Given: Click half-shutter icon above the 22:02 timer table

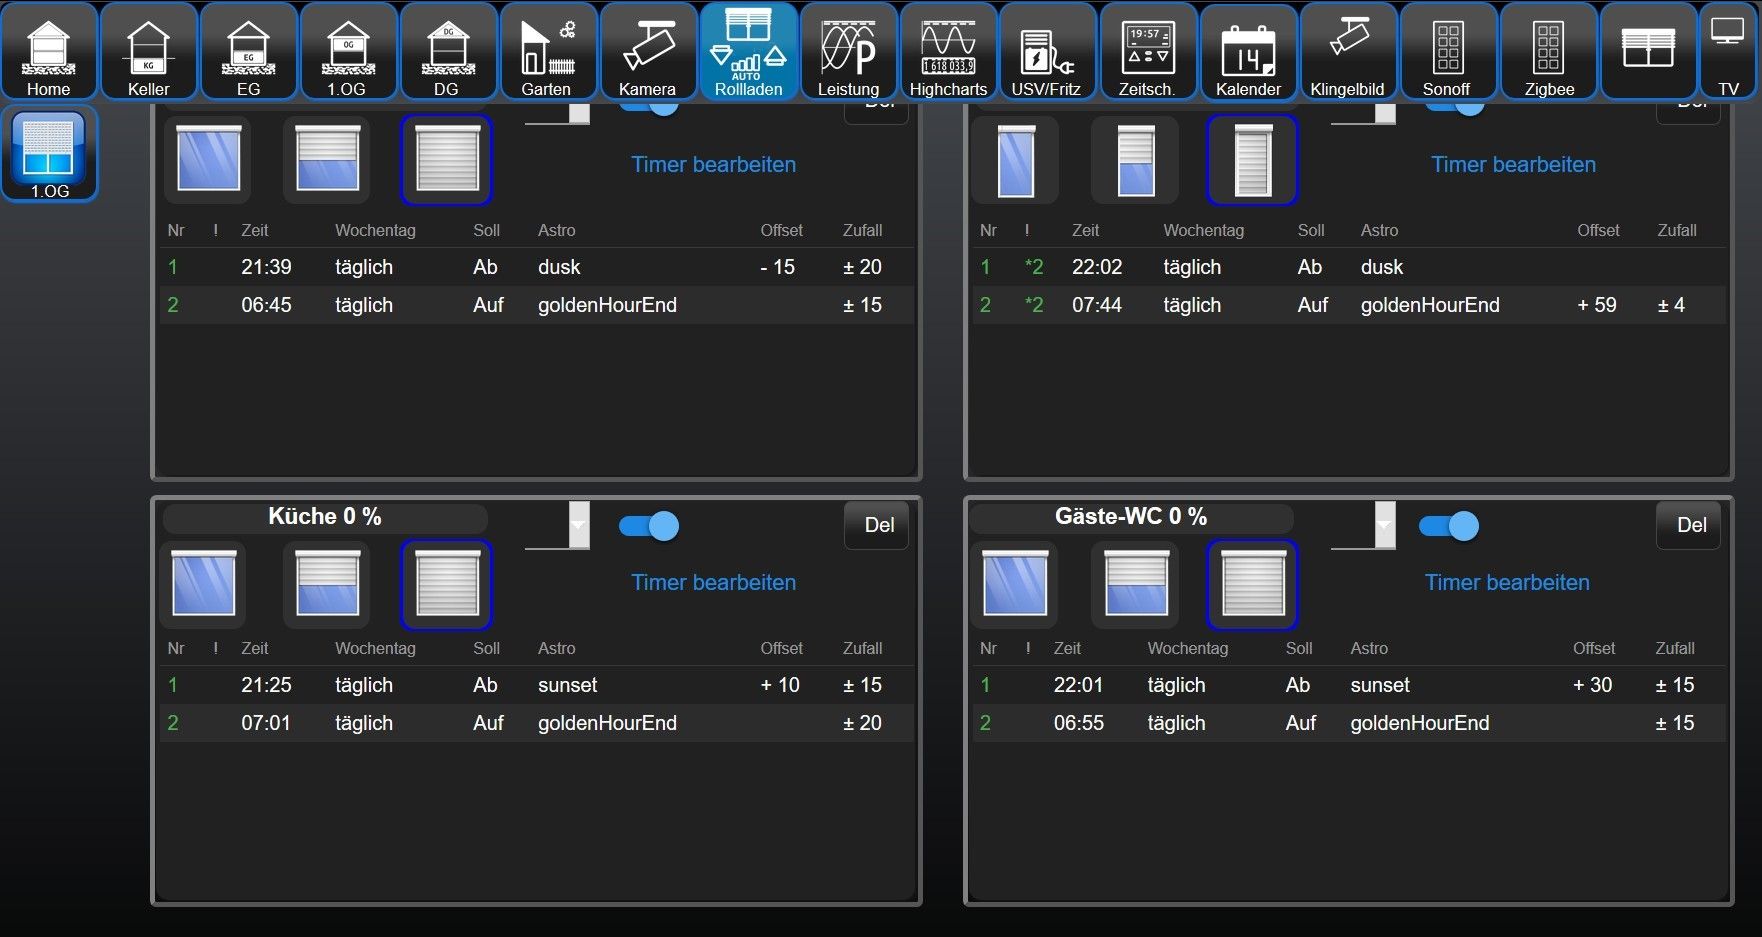Looking at the screenshot, I should (1135, 160).
